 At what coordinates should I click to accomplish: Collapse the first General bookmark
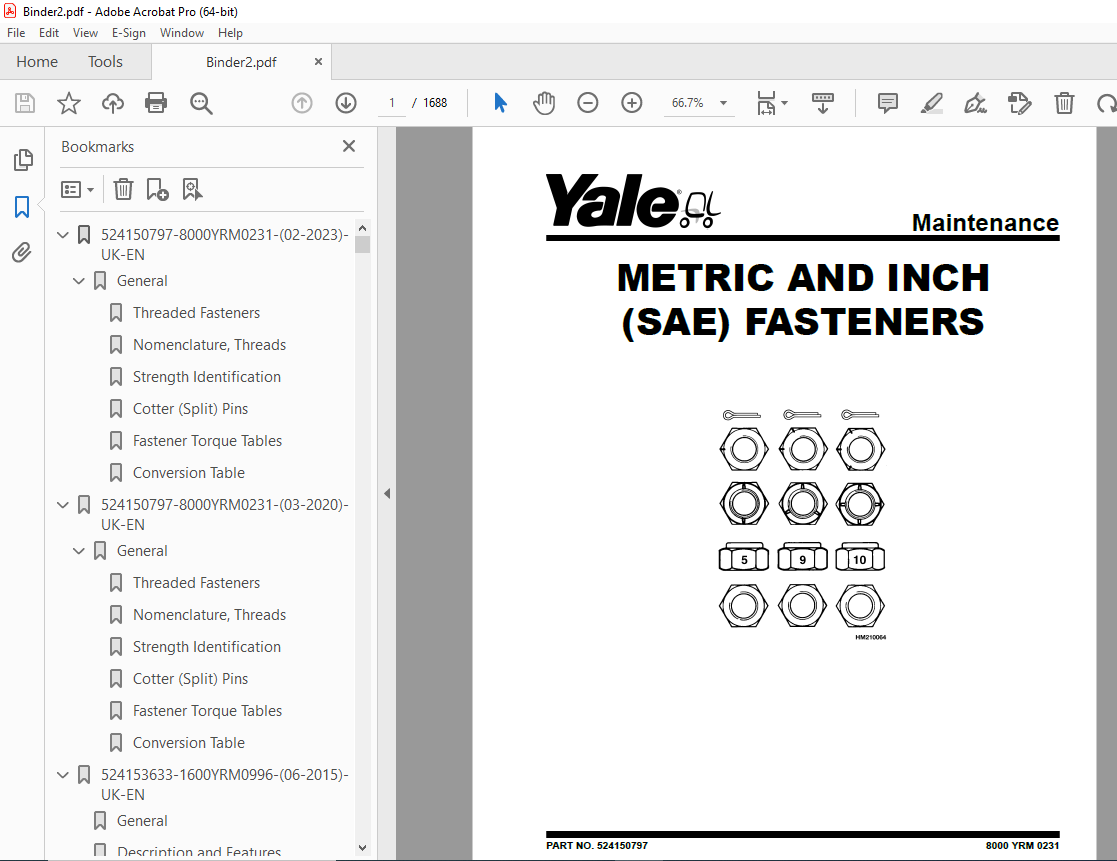(x=79, y=281)
